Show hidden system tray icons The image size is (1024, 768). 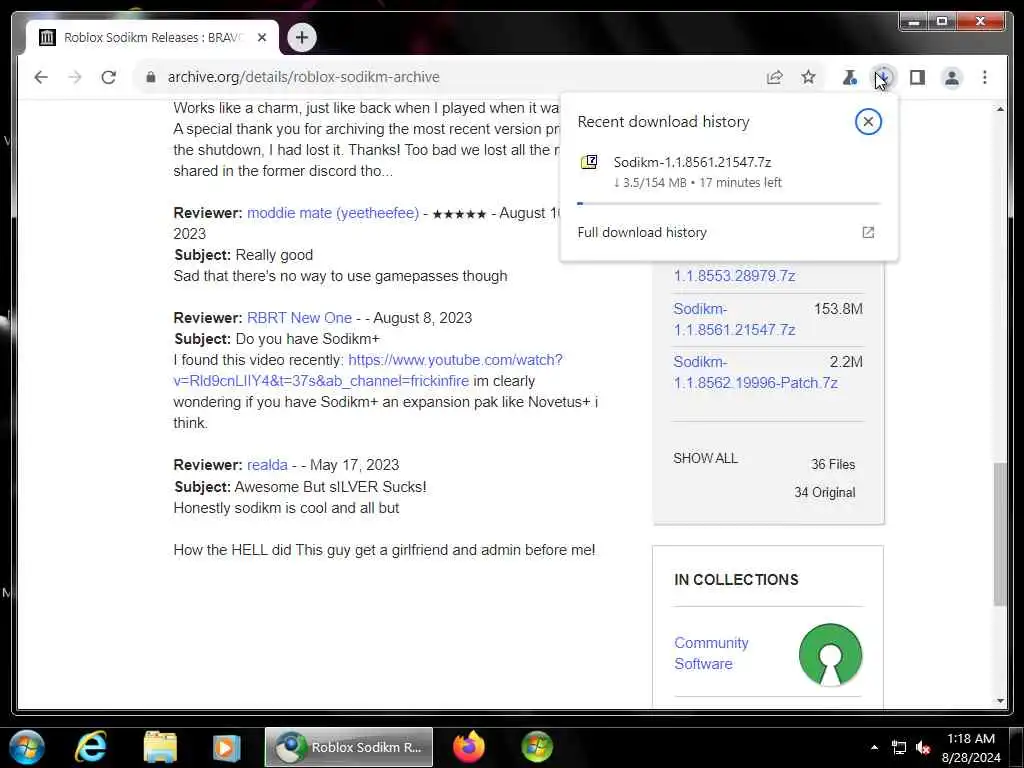874,748
